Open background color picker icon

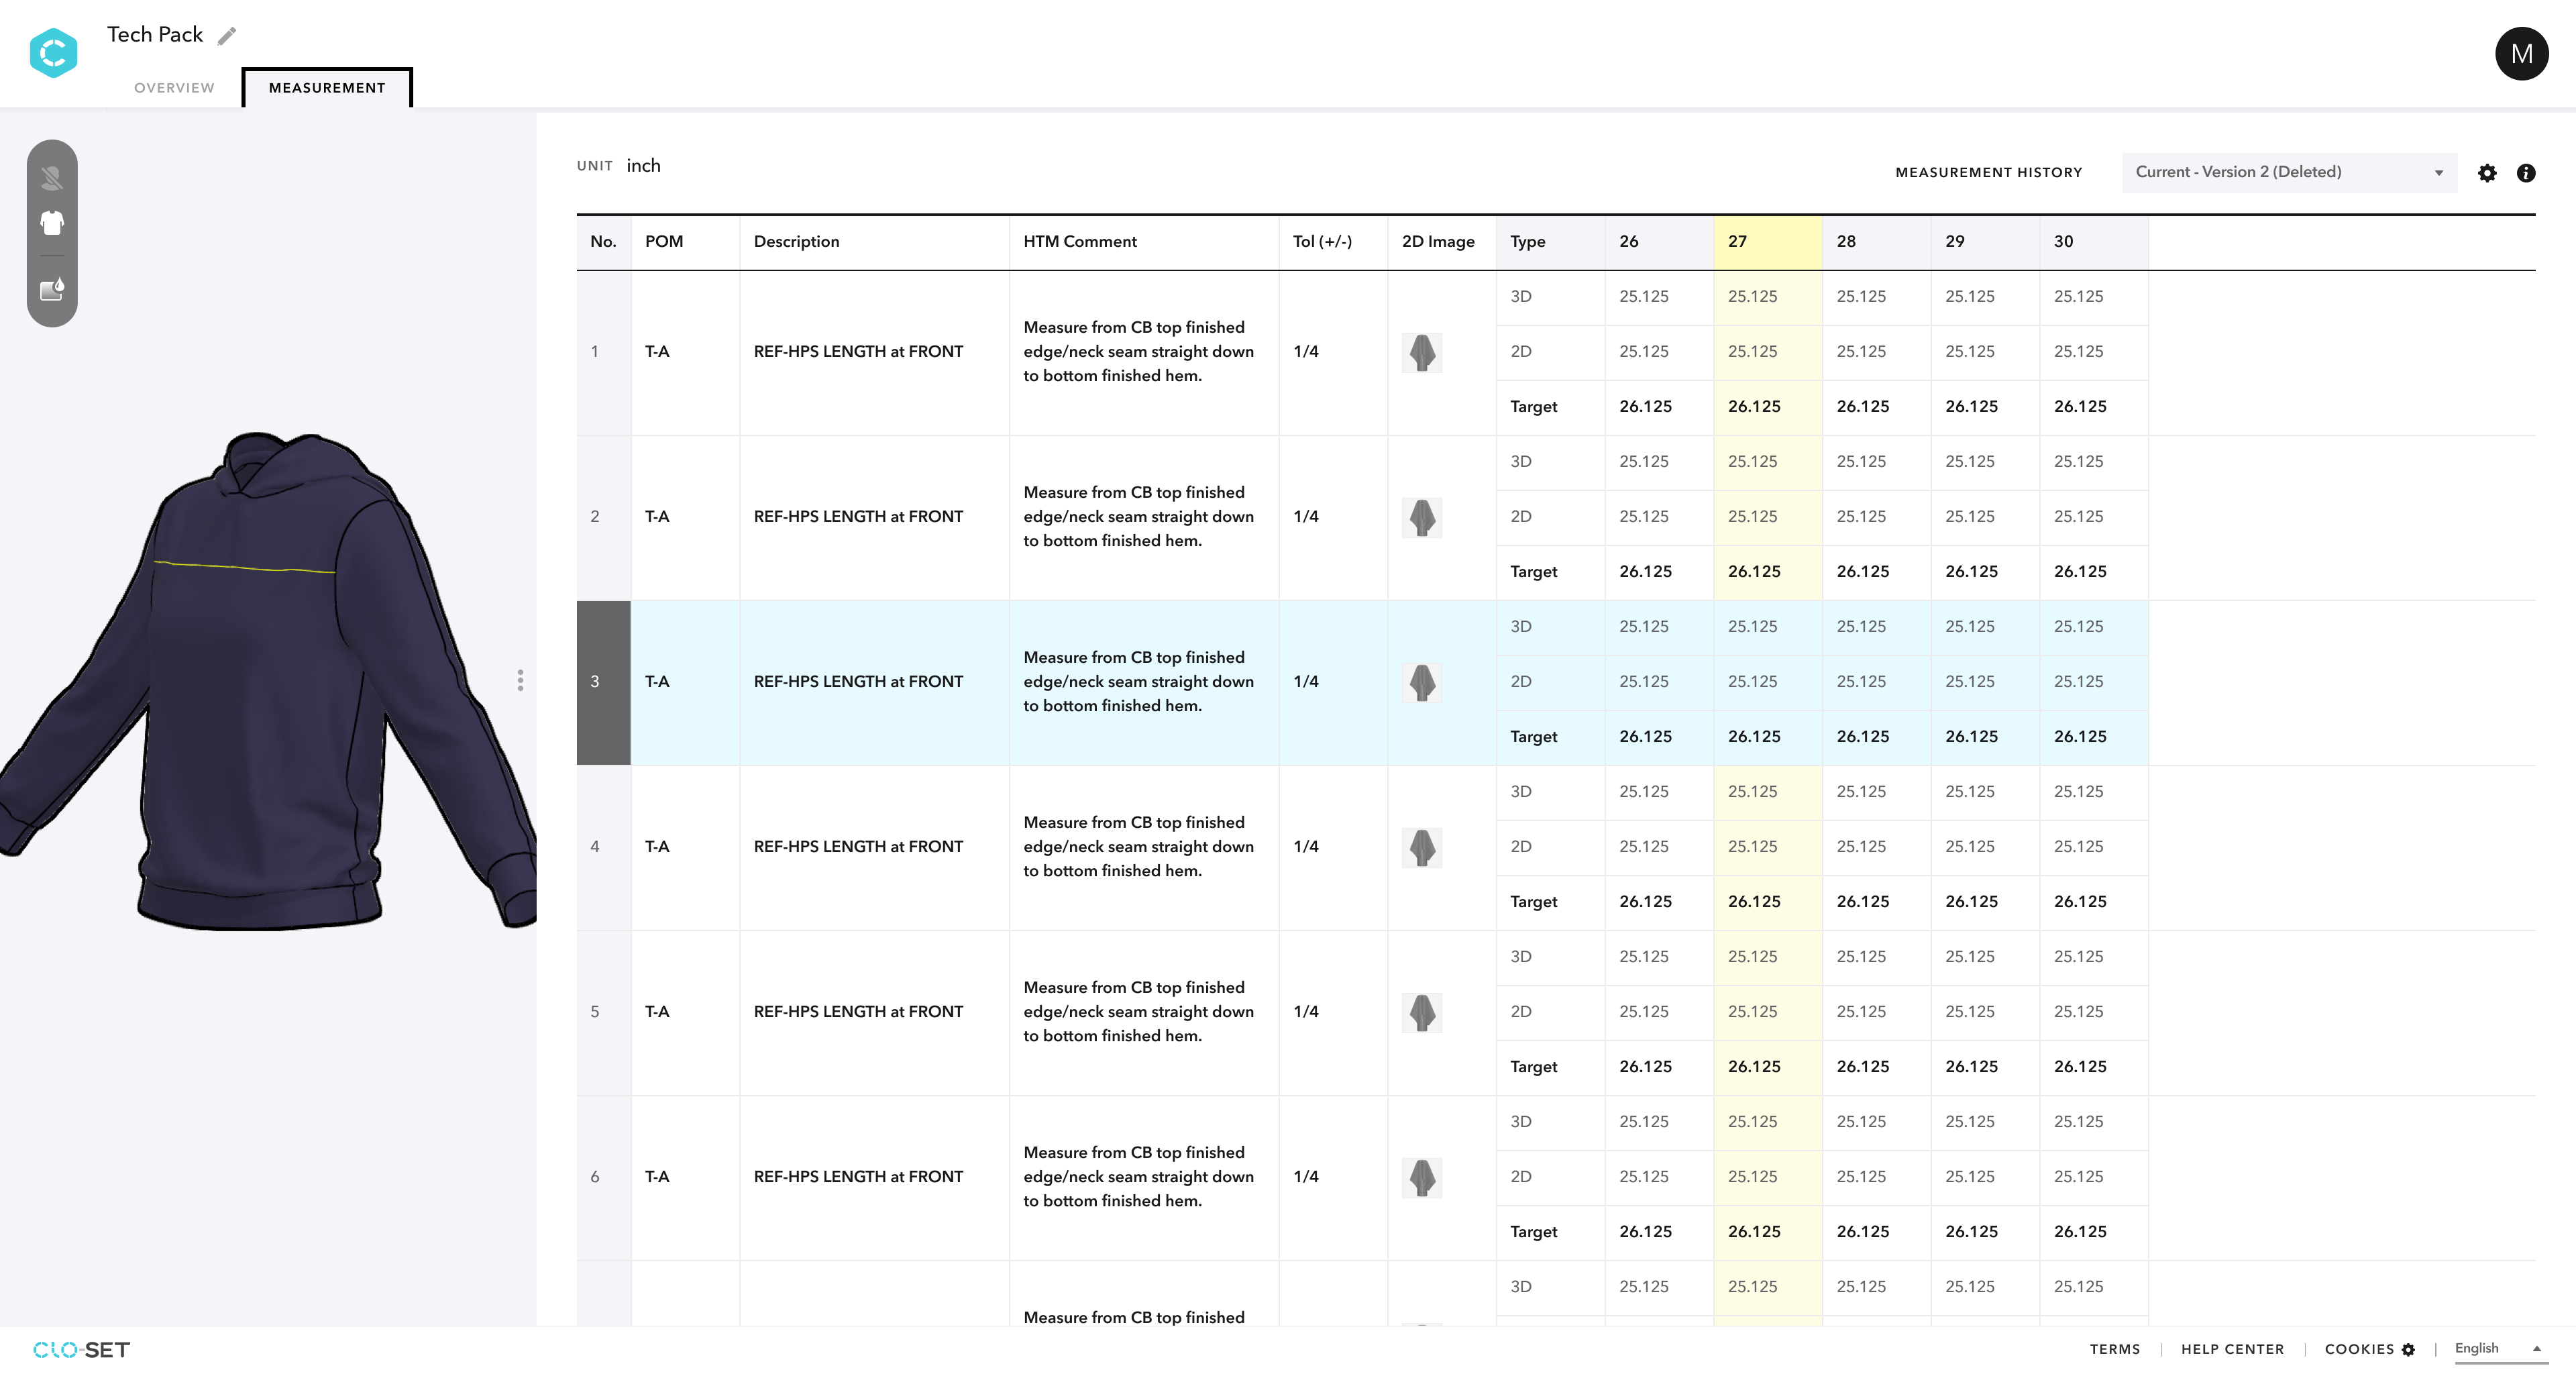click(52, 290)
